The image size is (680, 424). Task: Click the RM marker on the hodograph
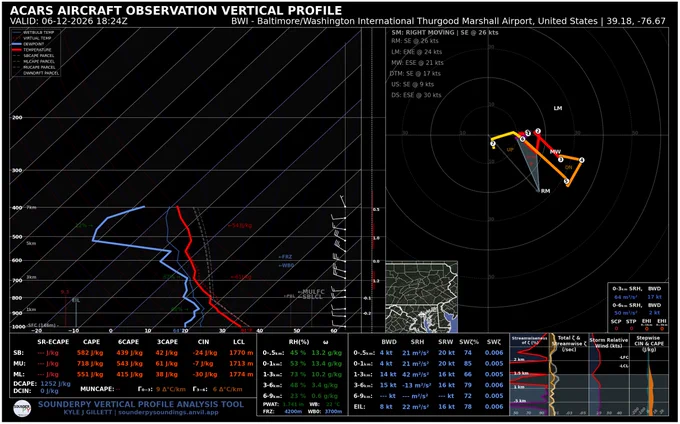pyautogui.click(x=545, y=191)
